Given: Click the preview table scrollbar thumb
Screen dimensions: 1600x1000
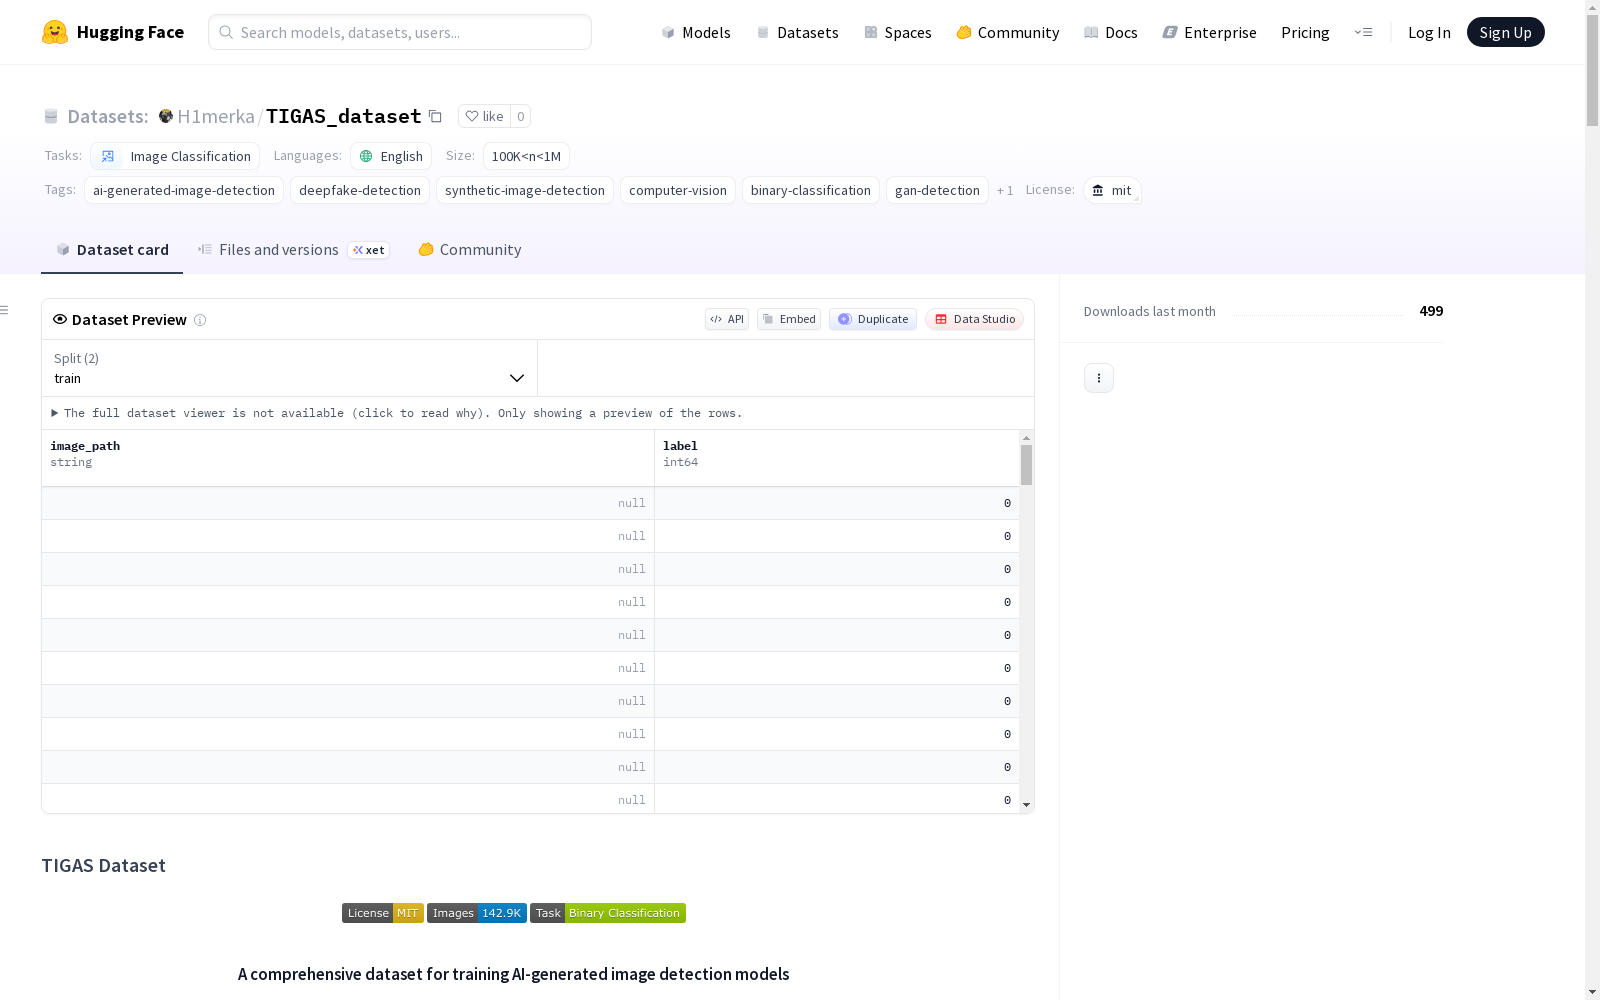Looking at the screenshot, I should (1026, 465).
